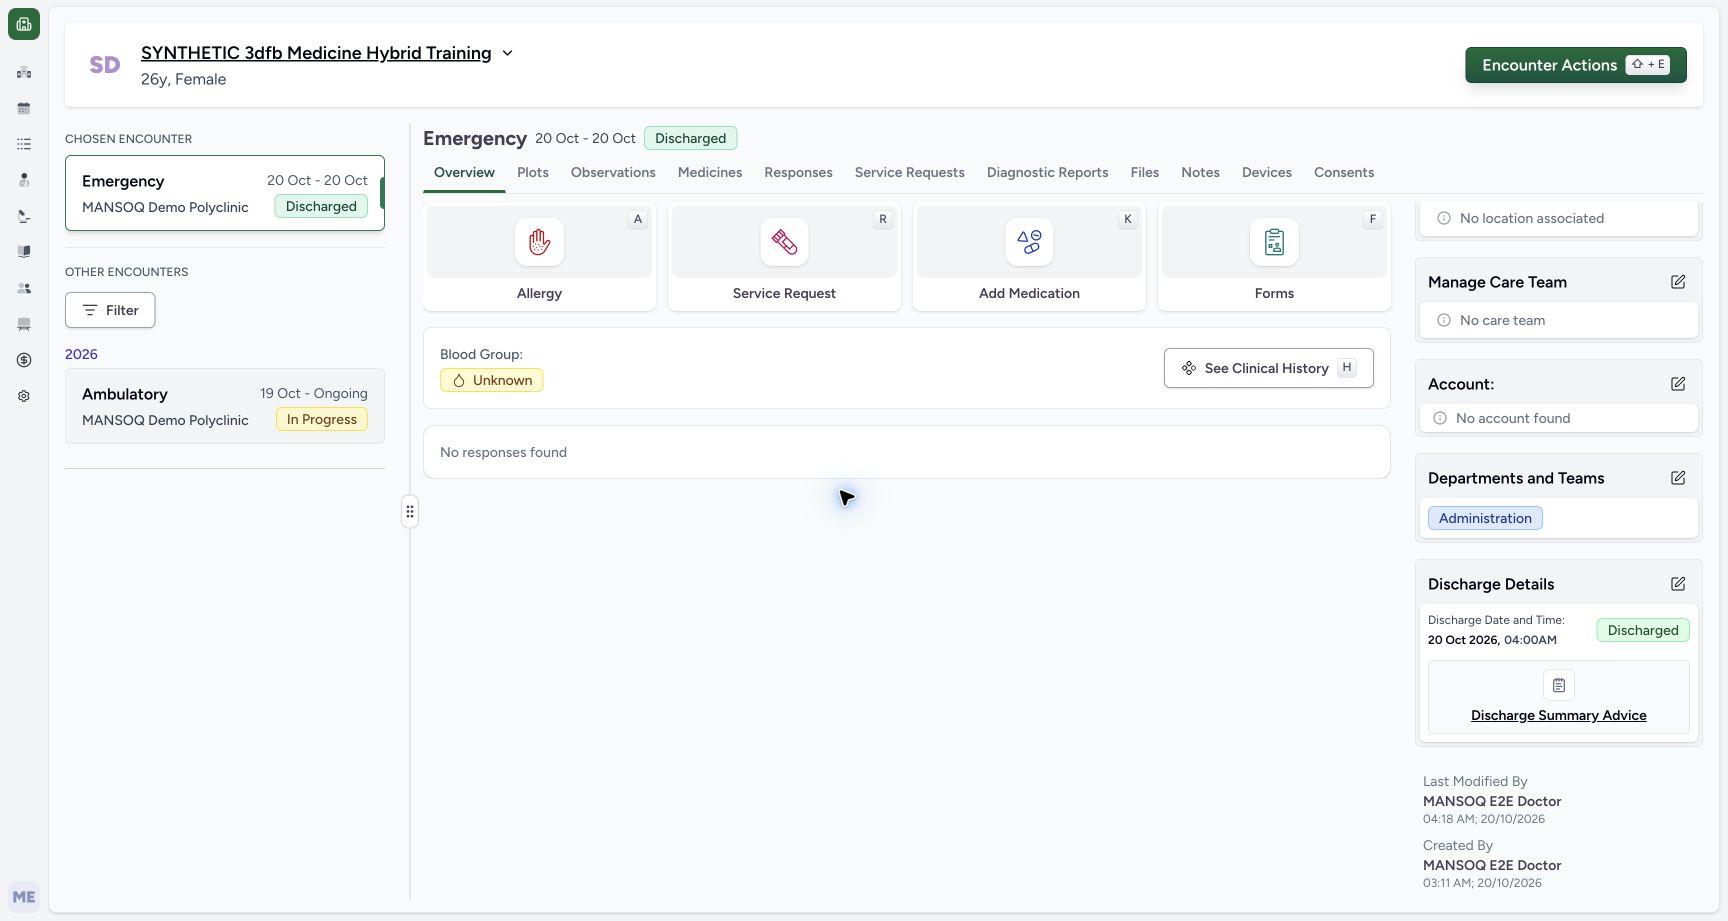Click See Clinical History button

[1269, 368]
